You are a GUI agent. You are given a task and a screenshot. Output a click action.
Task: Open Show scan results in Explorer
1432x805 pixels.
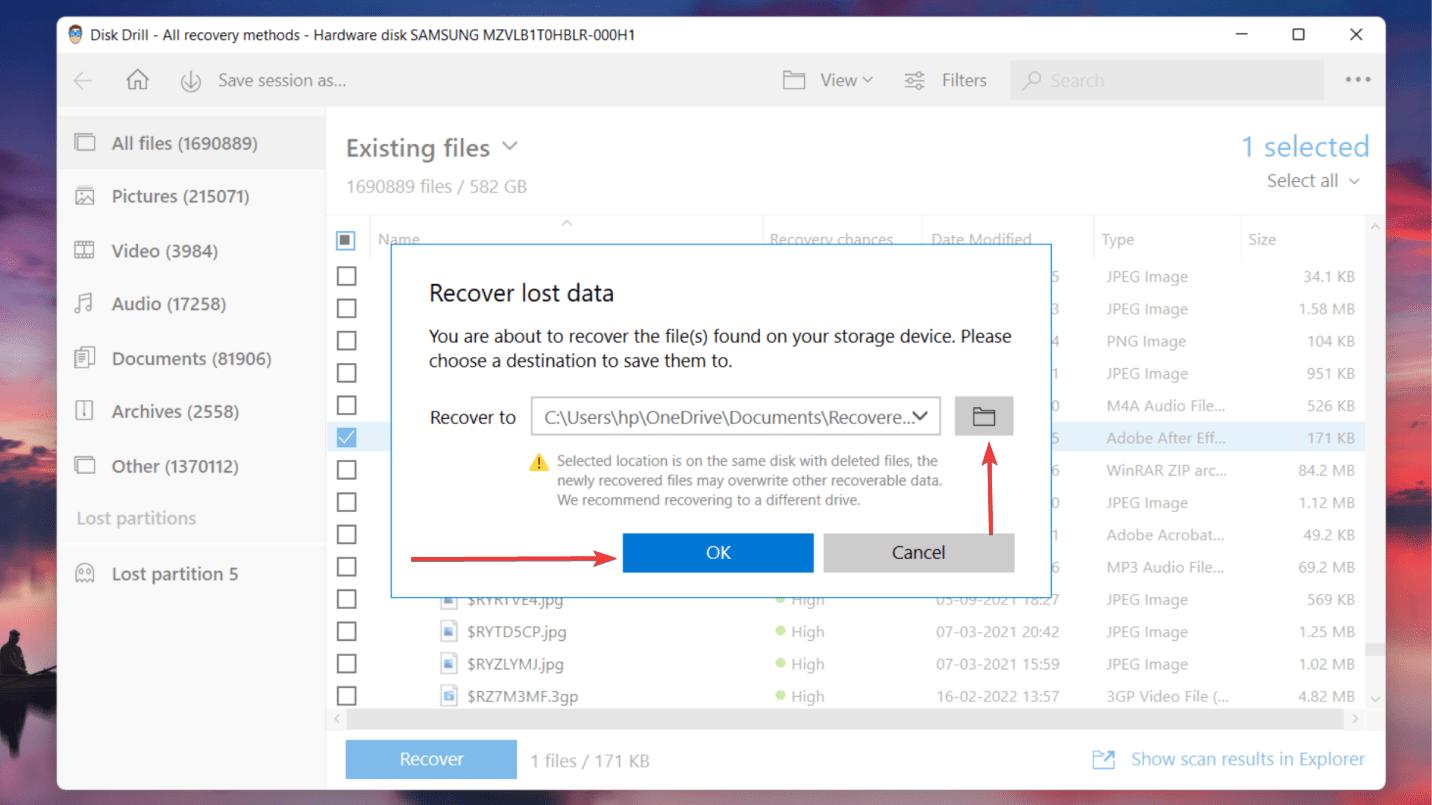pyautogui.click(x=1247, y=760)
